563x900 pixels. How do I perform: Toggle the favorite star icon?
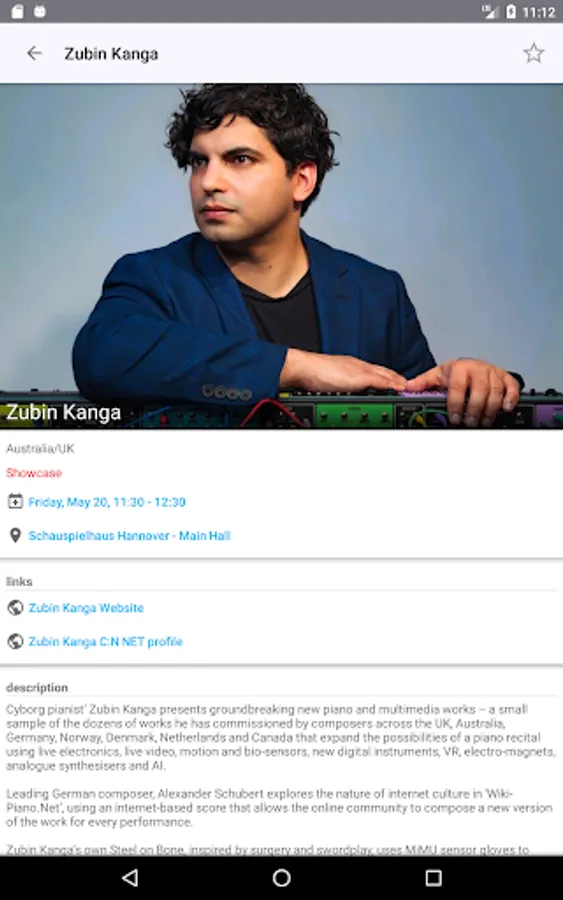tap(533, 53)
